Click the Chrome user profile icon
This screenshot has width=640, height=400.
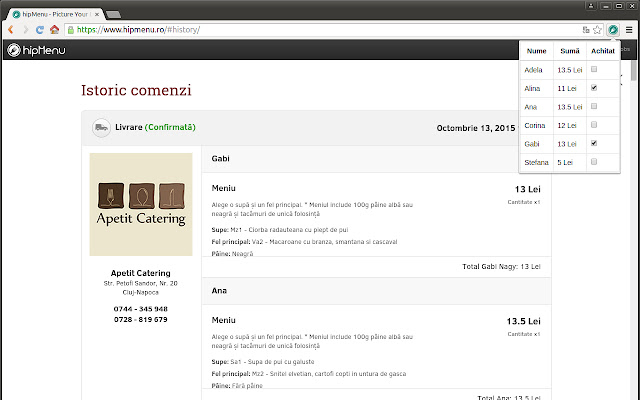click(x=591, y=6)
